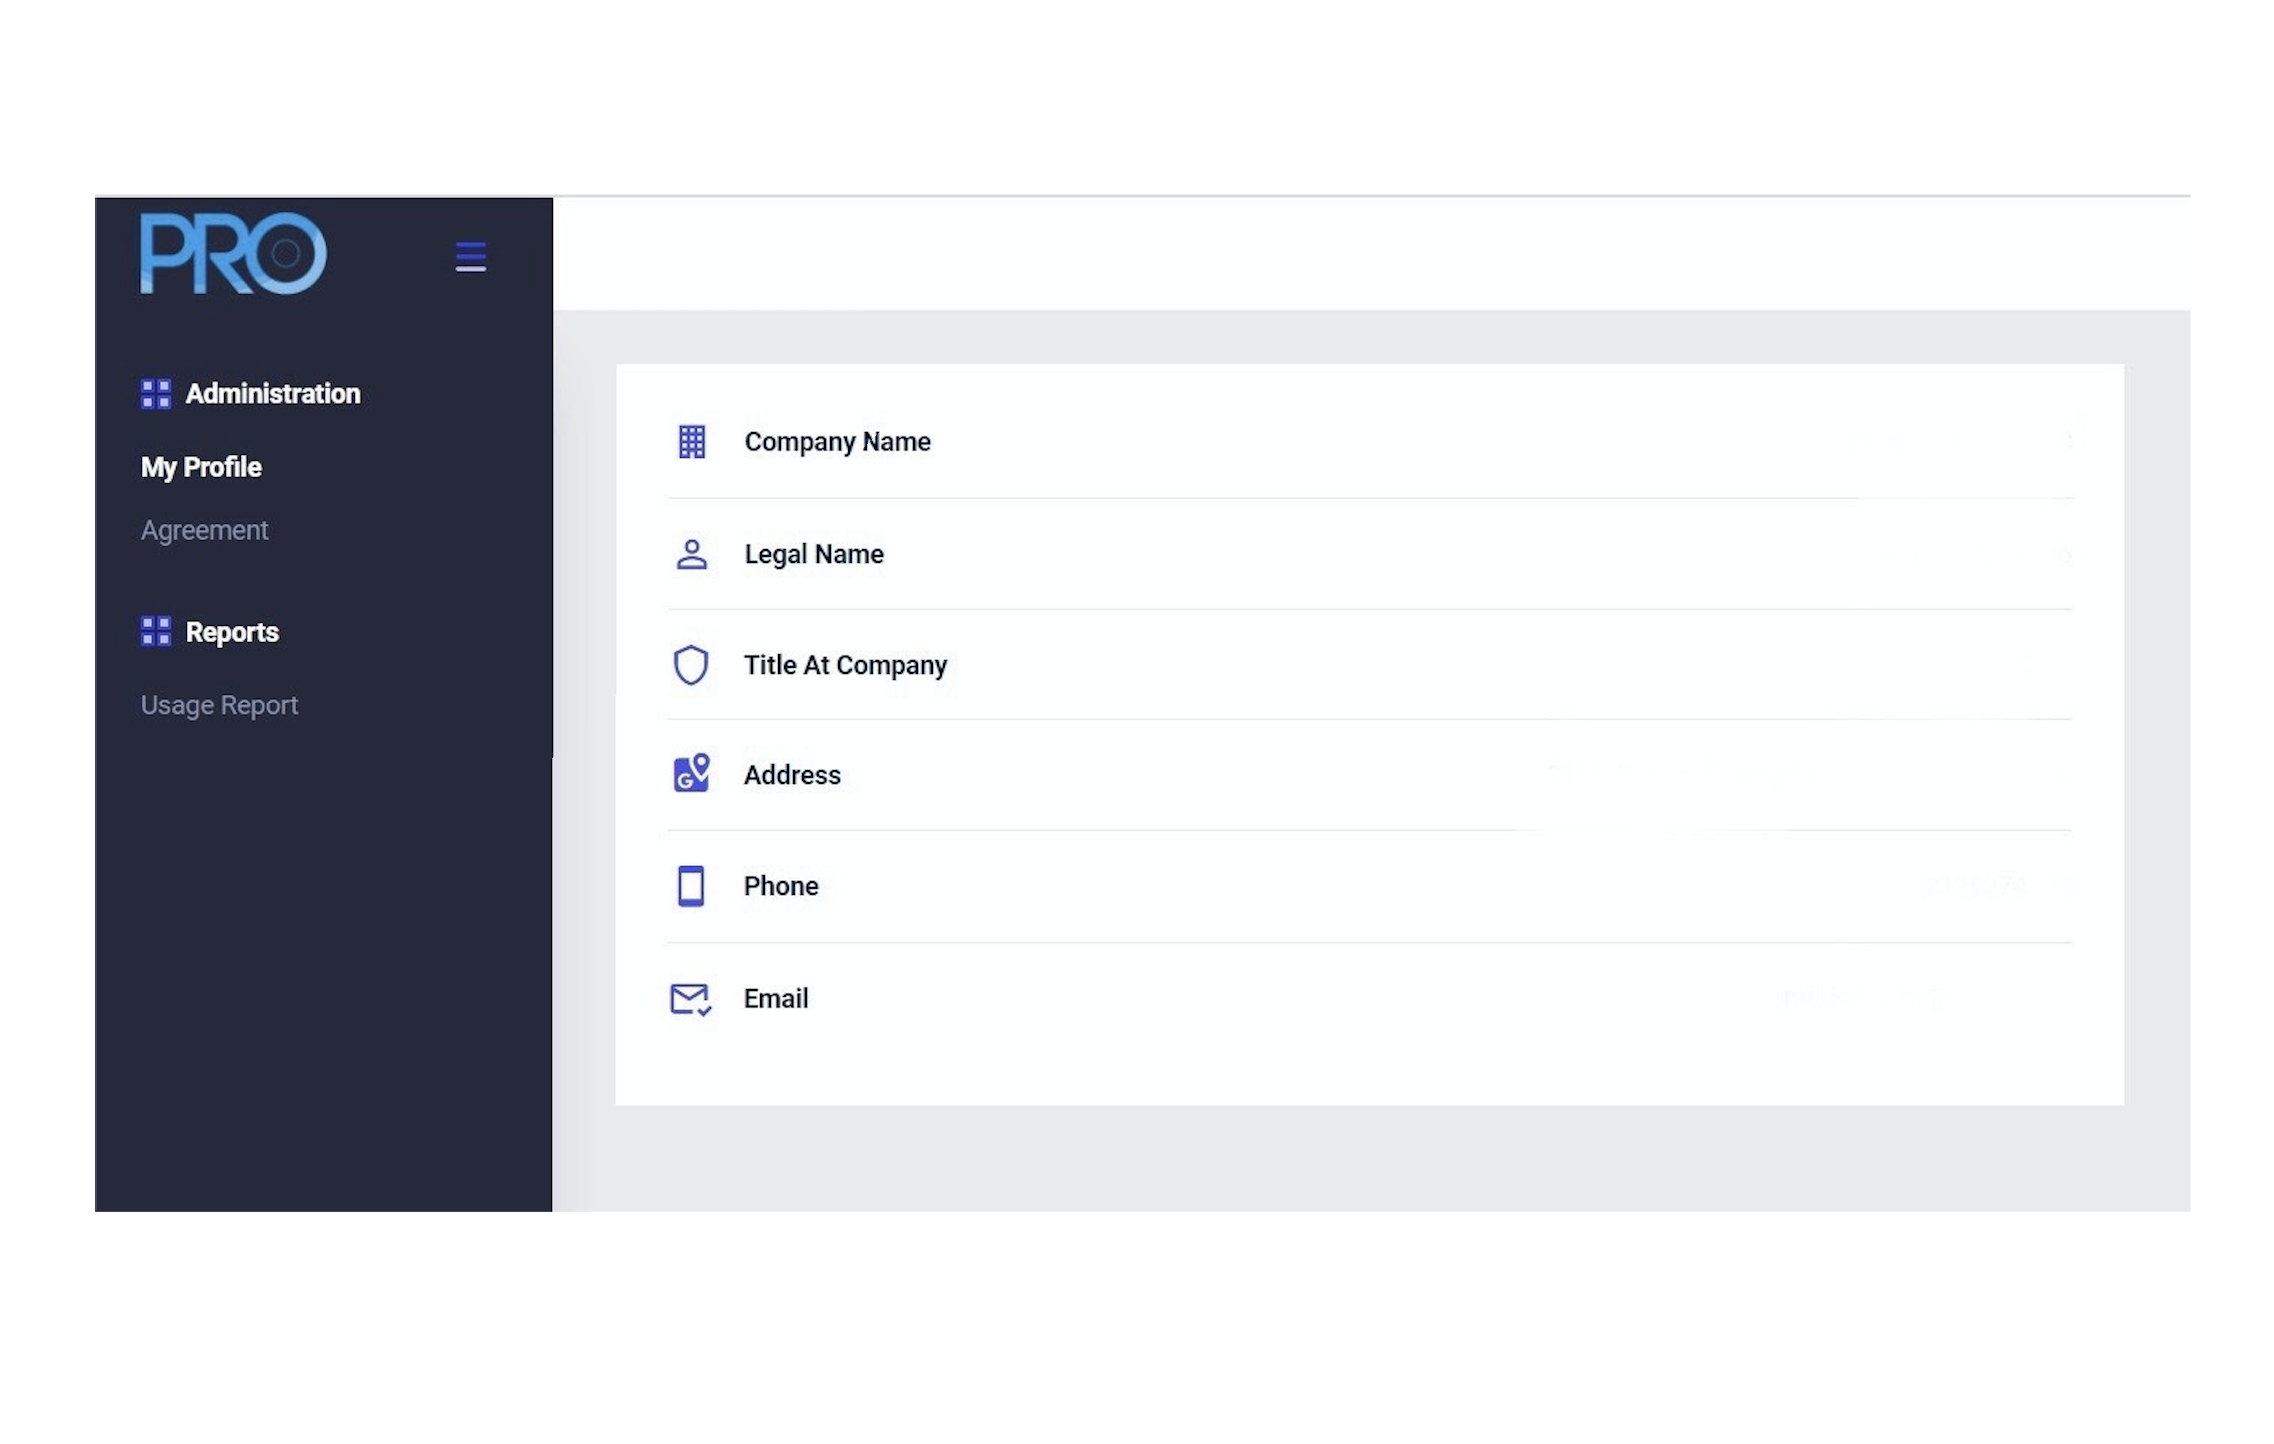Toggle the sidebar with the hamburger menu
This screenshot has width=2274, height=1444.
(470, 257)
